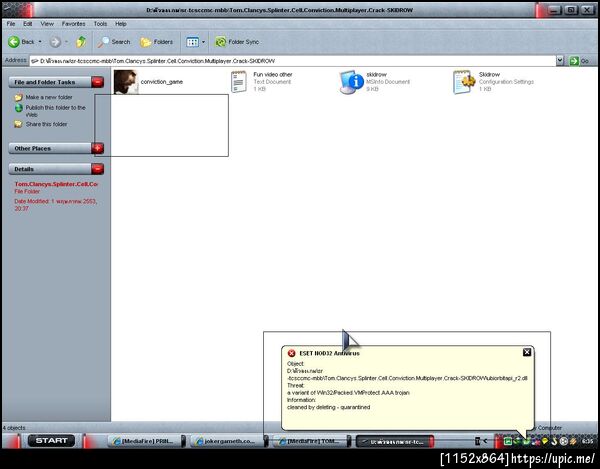Launch Folder Sync

237,42
